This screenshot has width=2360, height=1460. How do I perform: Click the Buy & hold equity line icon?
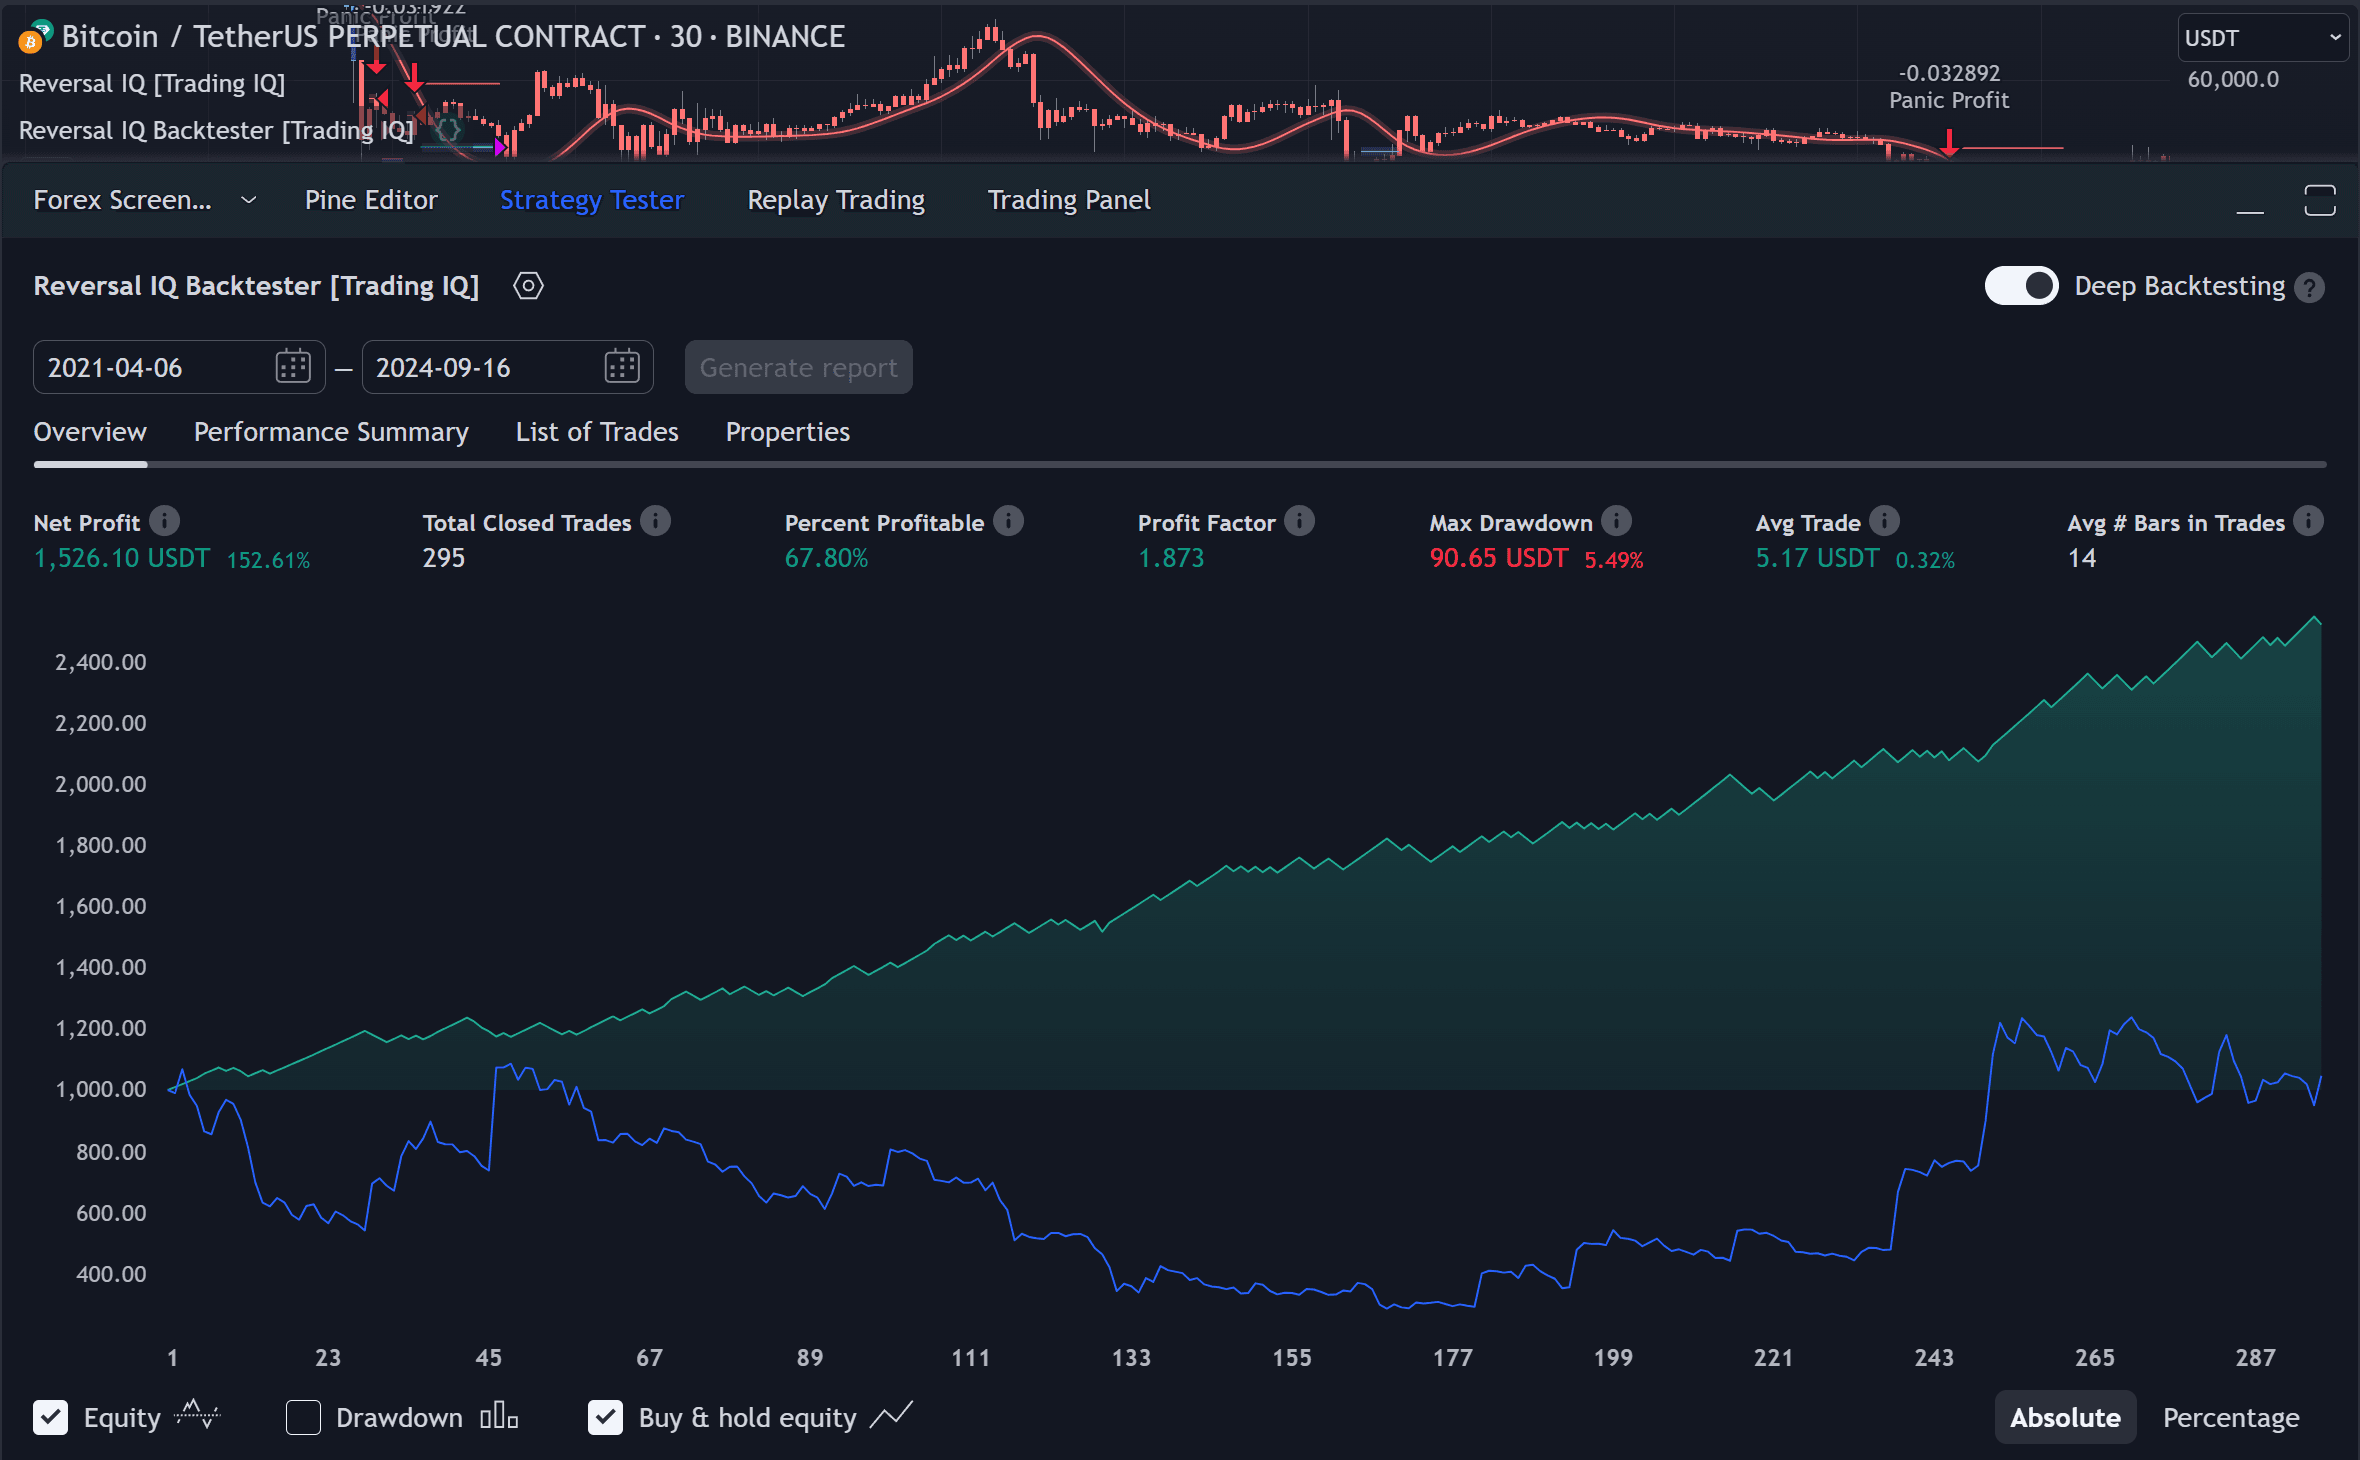click(891, 1415)
